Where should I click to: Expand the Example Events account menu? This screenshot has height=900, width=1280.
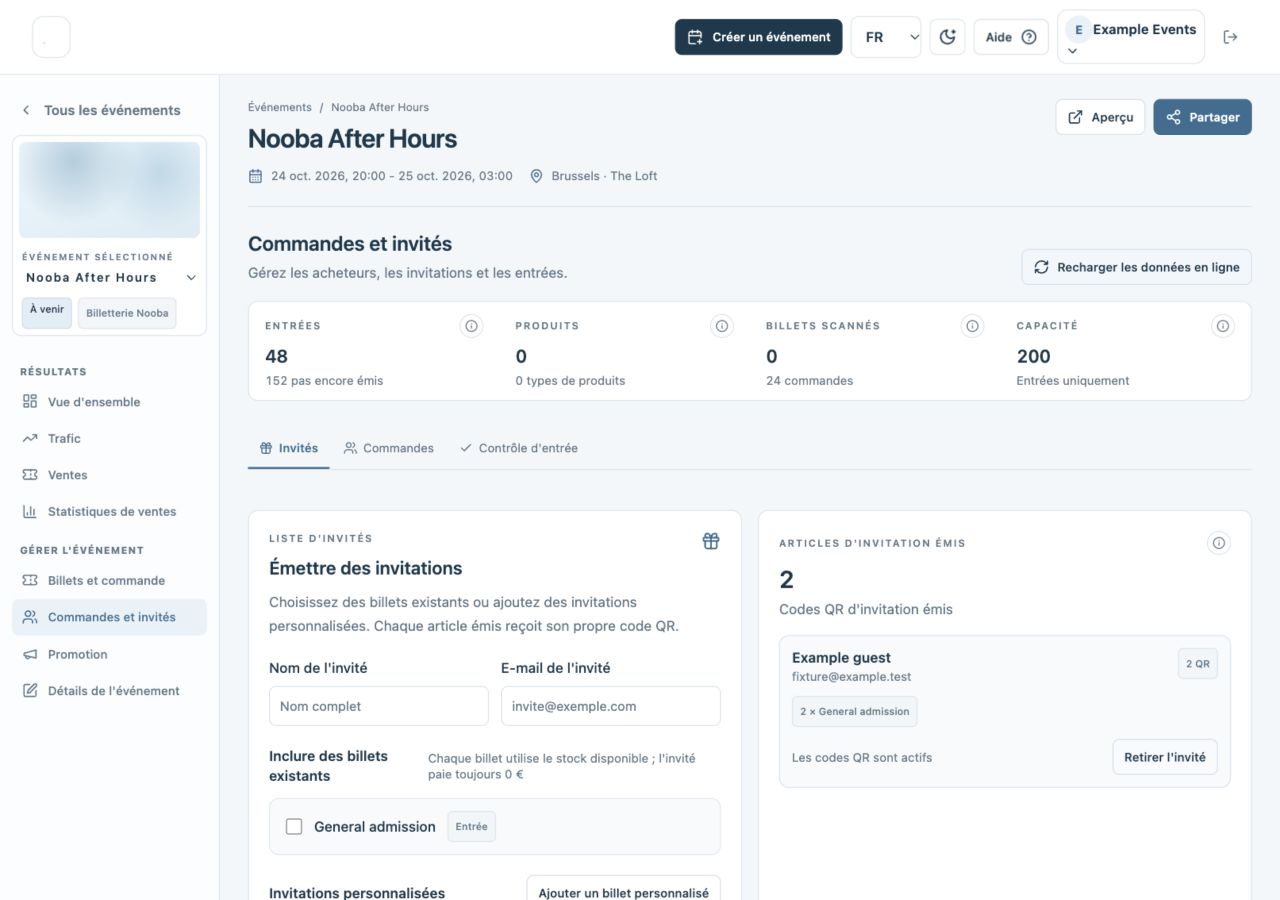(1131, 37)
